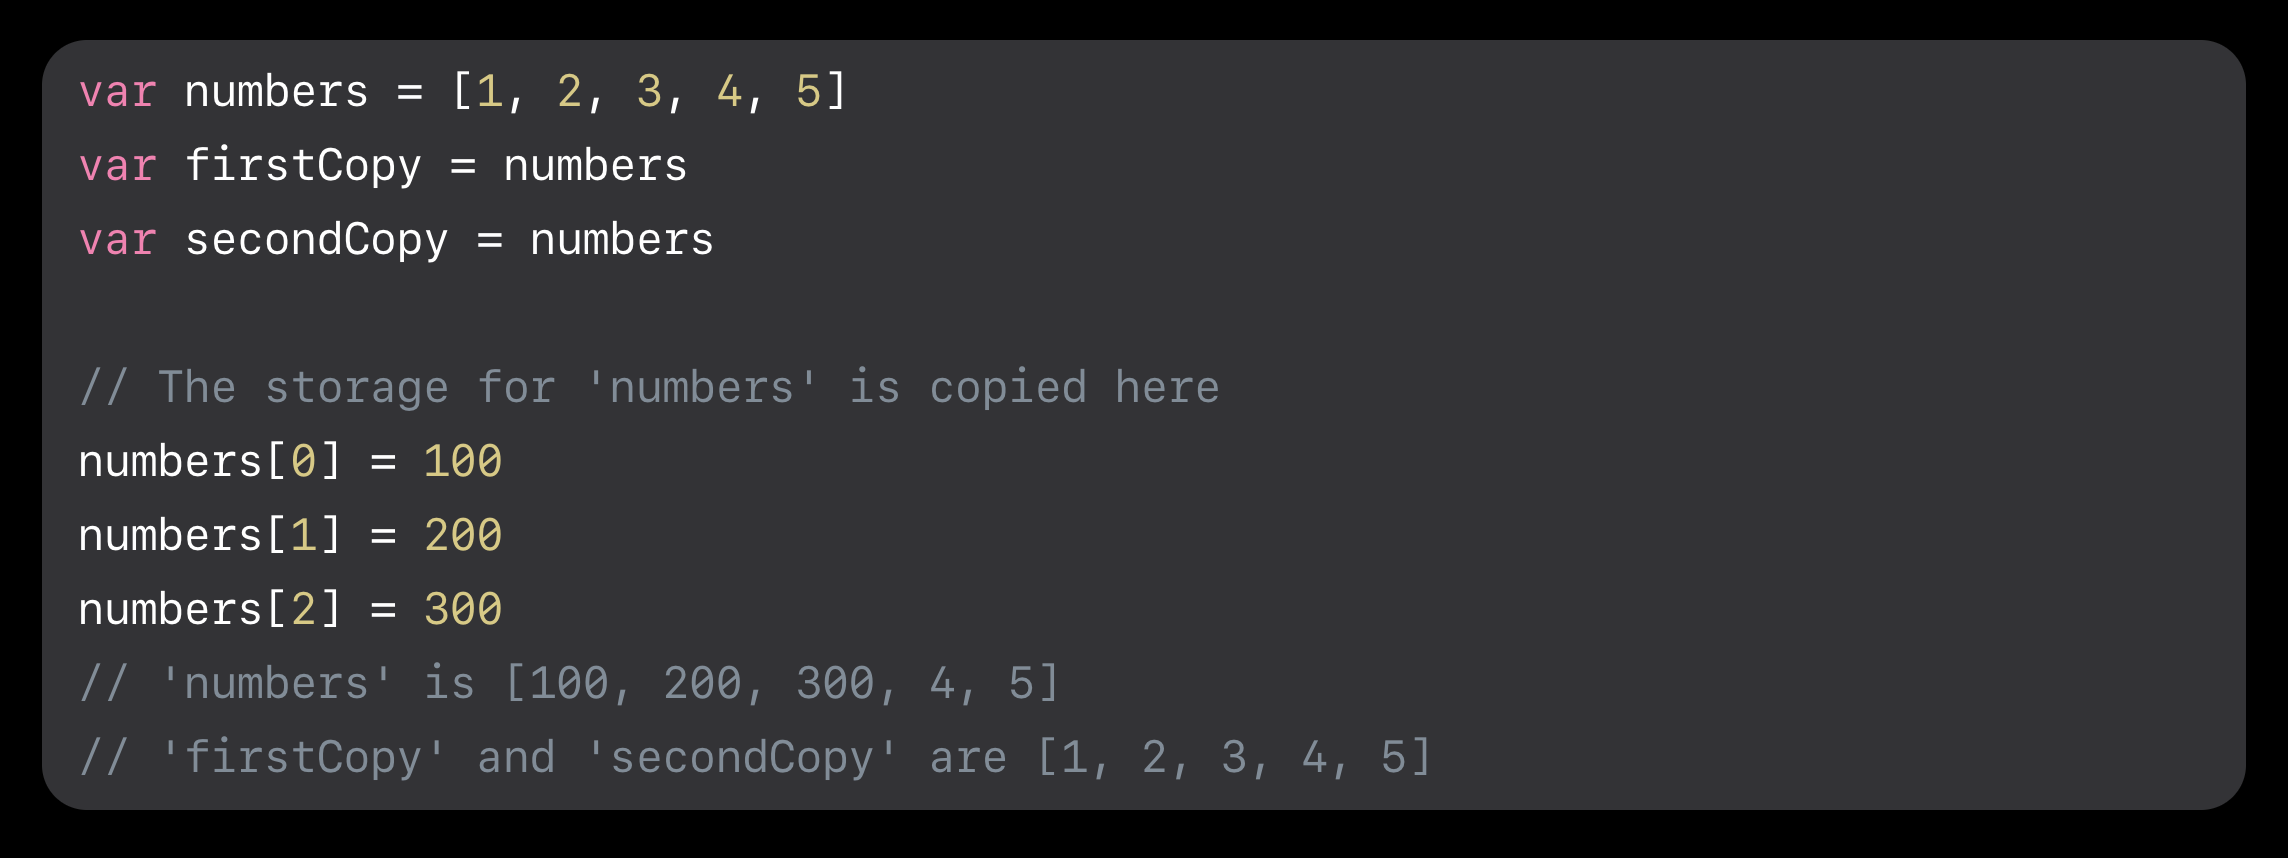The height and width of the screenshot is (858, 2288).
Task: Click the number 3 in the array literal
Action: tap(649, 92)
